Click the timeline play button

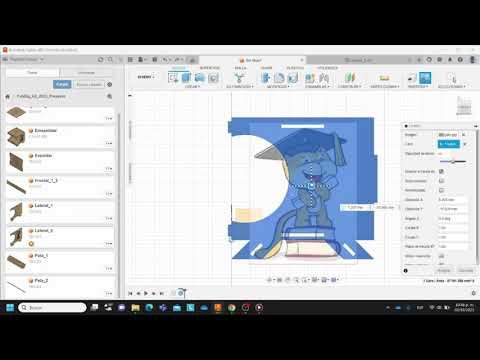coord(146,293)
